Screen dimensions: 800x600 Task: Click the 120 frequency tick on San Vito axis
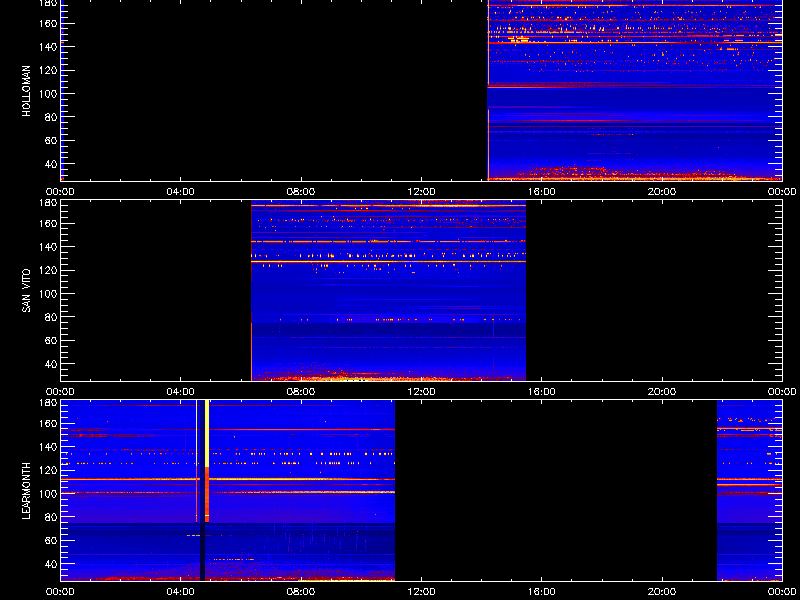pos(48,270)
